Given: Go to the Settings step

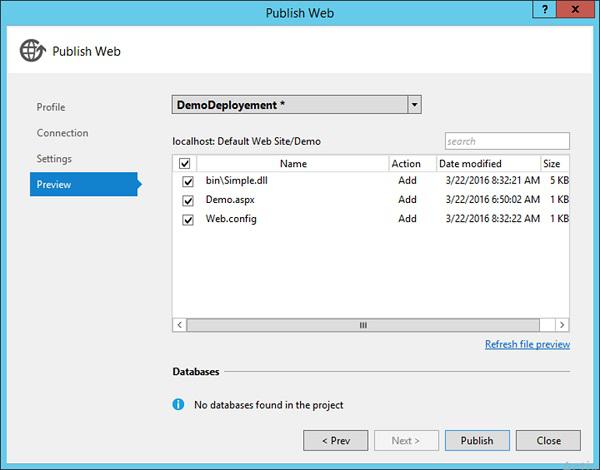Looking at the screenshot, I should click(x=54, y=158).
